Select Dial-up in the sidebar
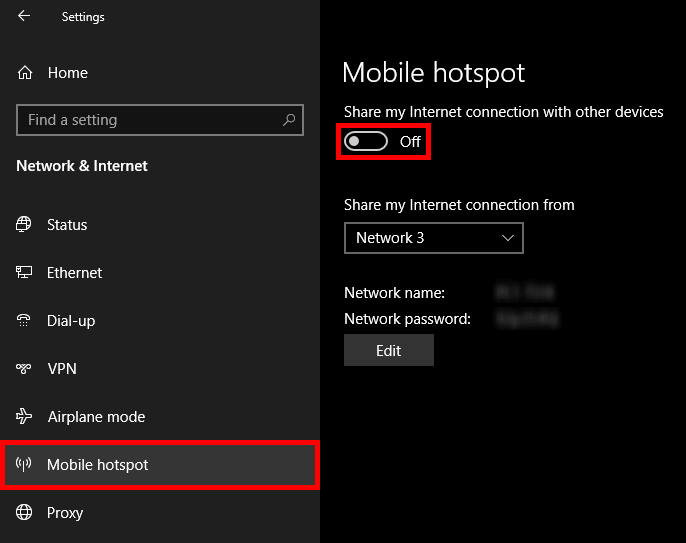Viewport: 686px width, 543px height. click(x=160, y=321)
